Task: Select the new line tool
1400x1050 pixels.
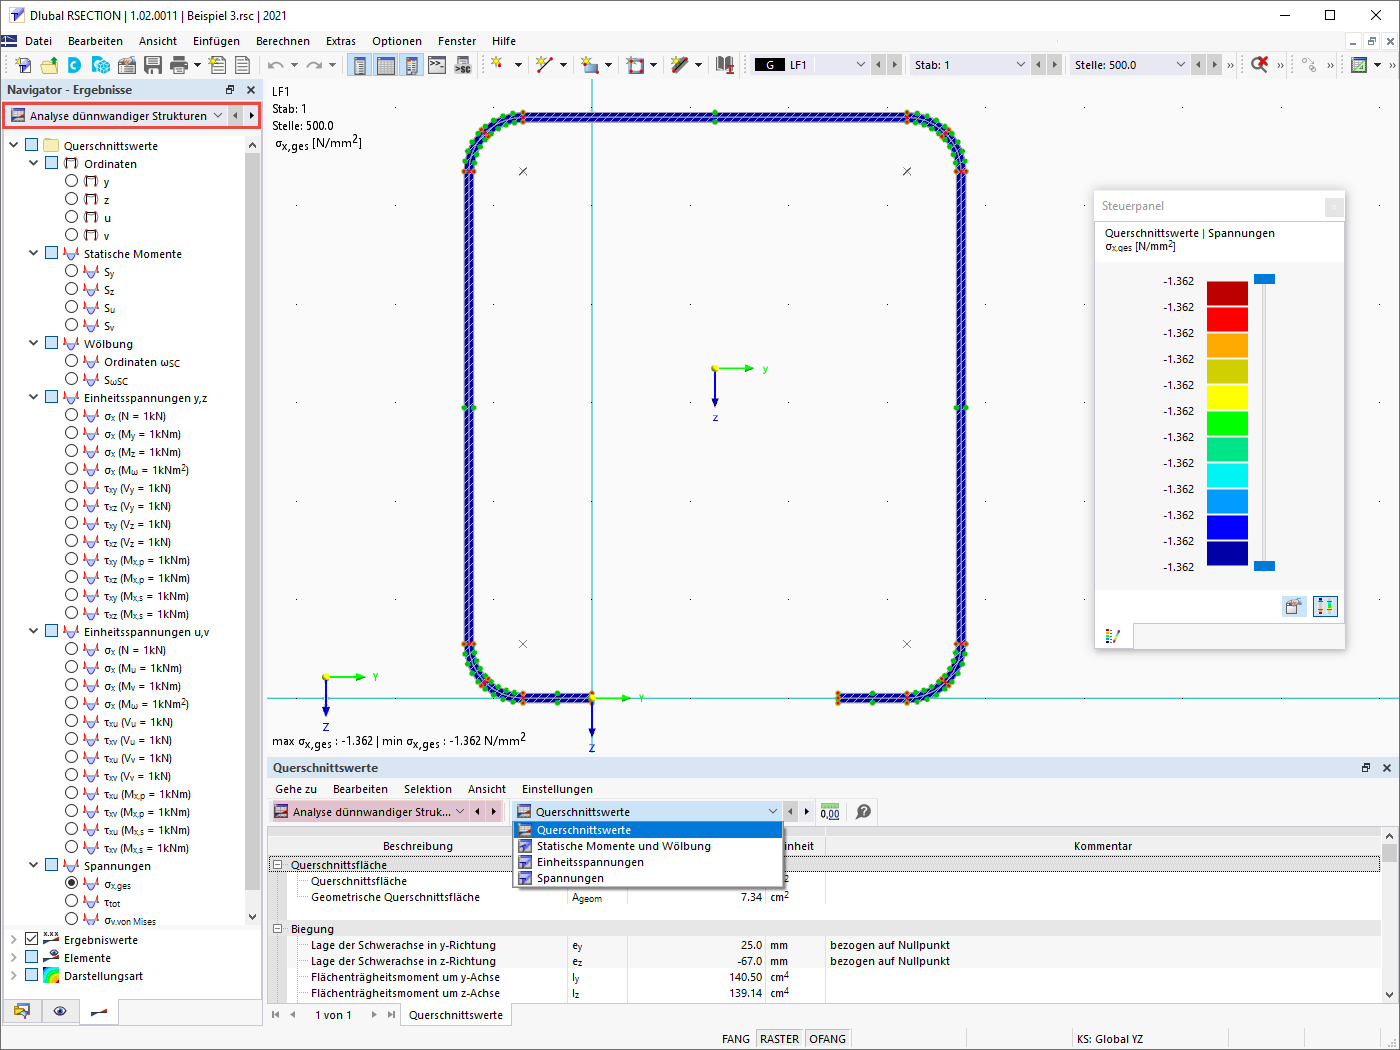Action: [x=544, y=65]
